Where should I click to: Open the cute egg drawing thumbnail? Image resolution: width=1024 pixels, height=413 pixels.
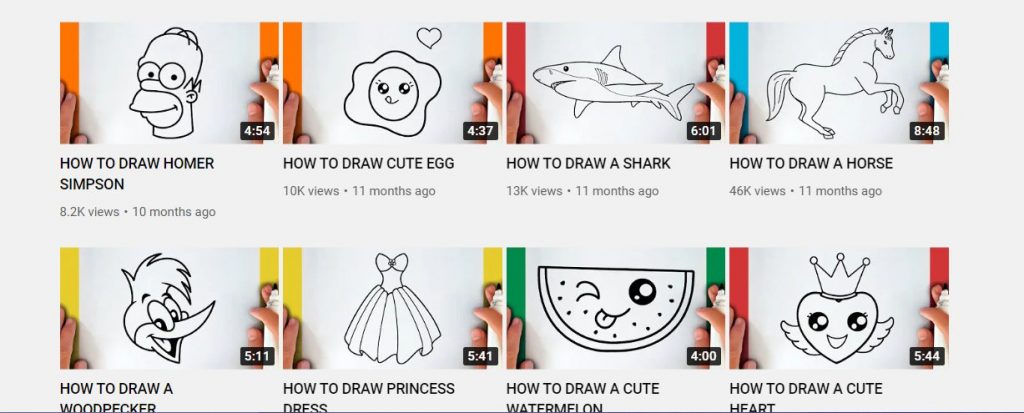click(x=392, y=83)
